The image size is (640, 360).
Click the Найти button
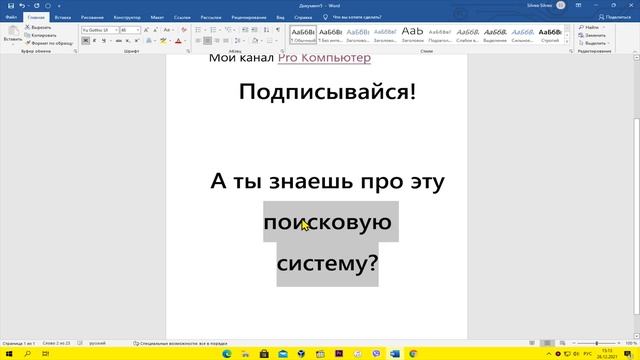589,27
